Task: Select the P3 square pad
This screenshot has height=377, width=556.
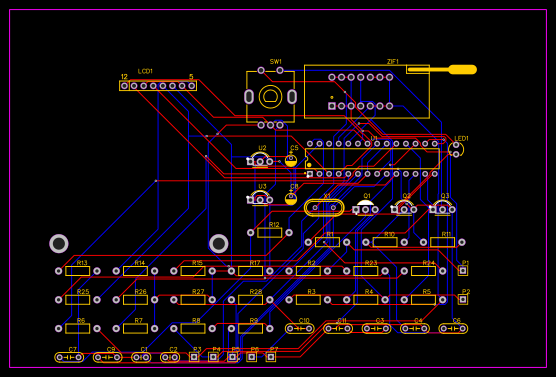Action: pyautogui.click(x=194, y=357)
